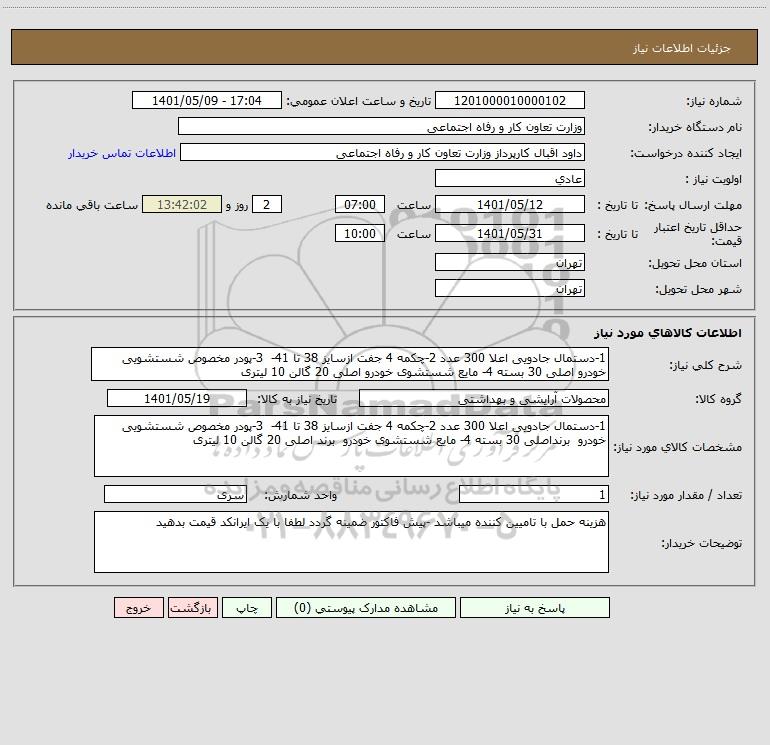This screenshot has width=770, height=745.
Task: Click the بازگشت back button
Action: coord(193,608)
